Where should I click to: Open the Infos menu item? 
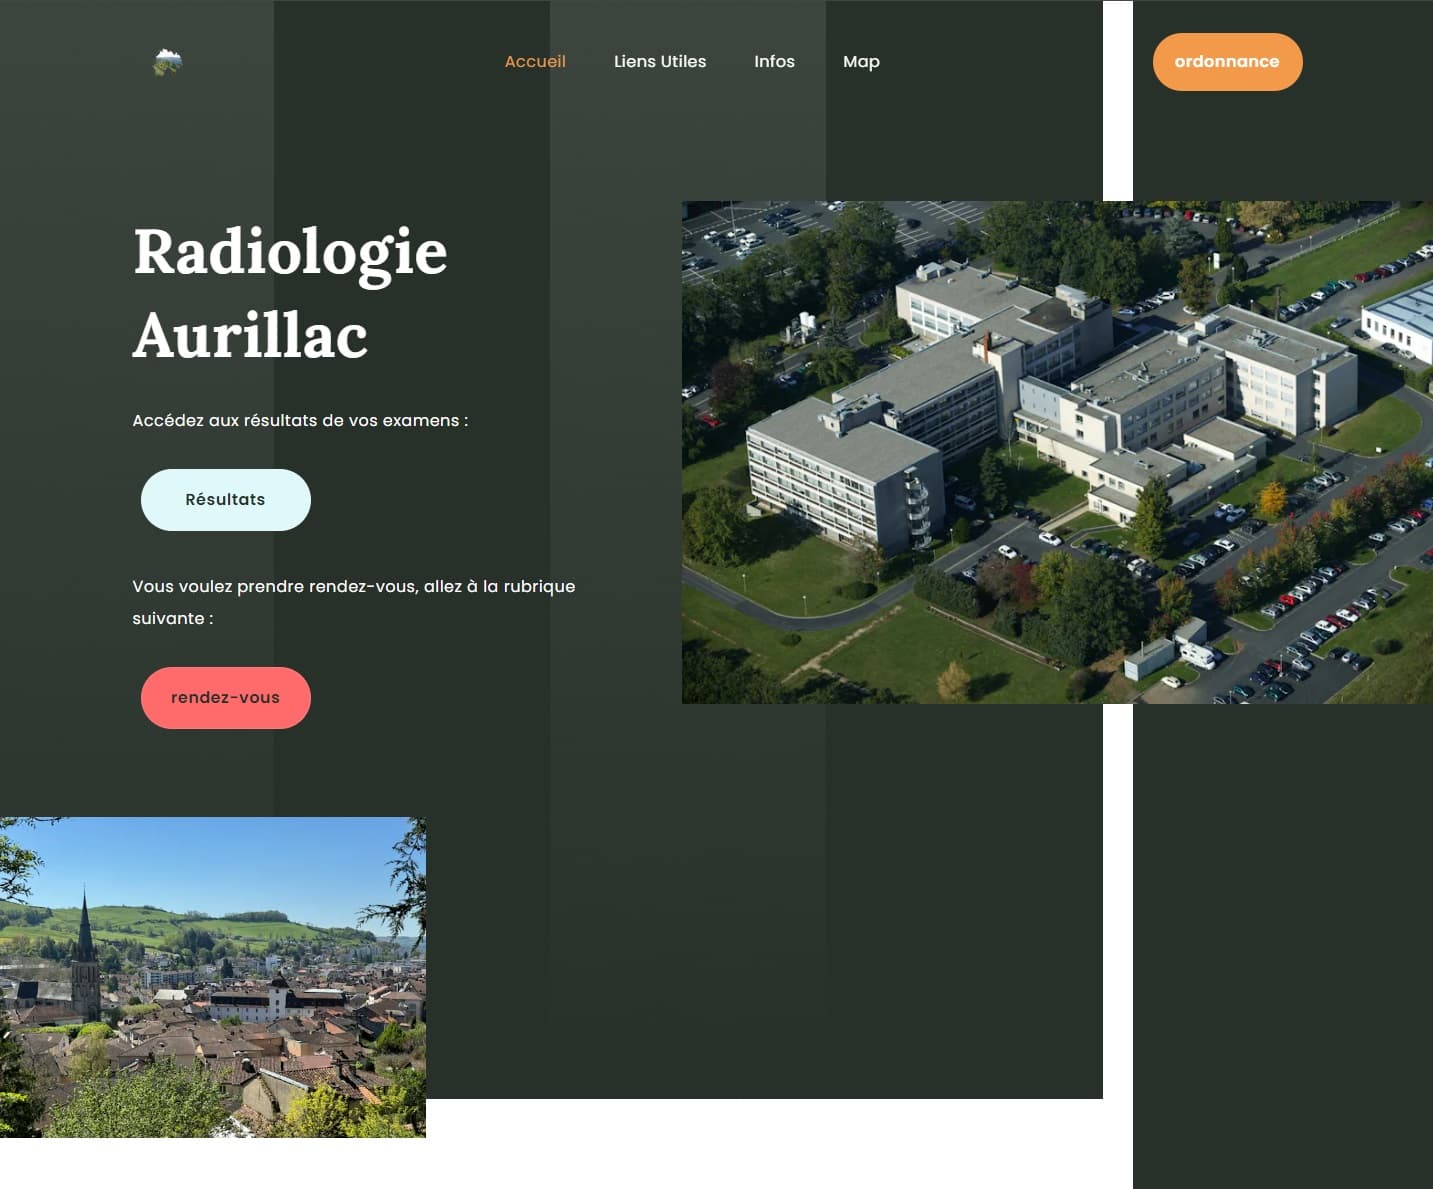pyautogui.click(x=774, y=62)
